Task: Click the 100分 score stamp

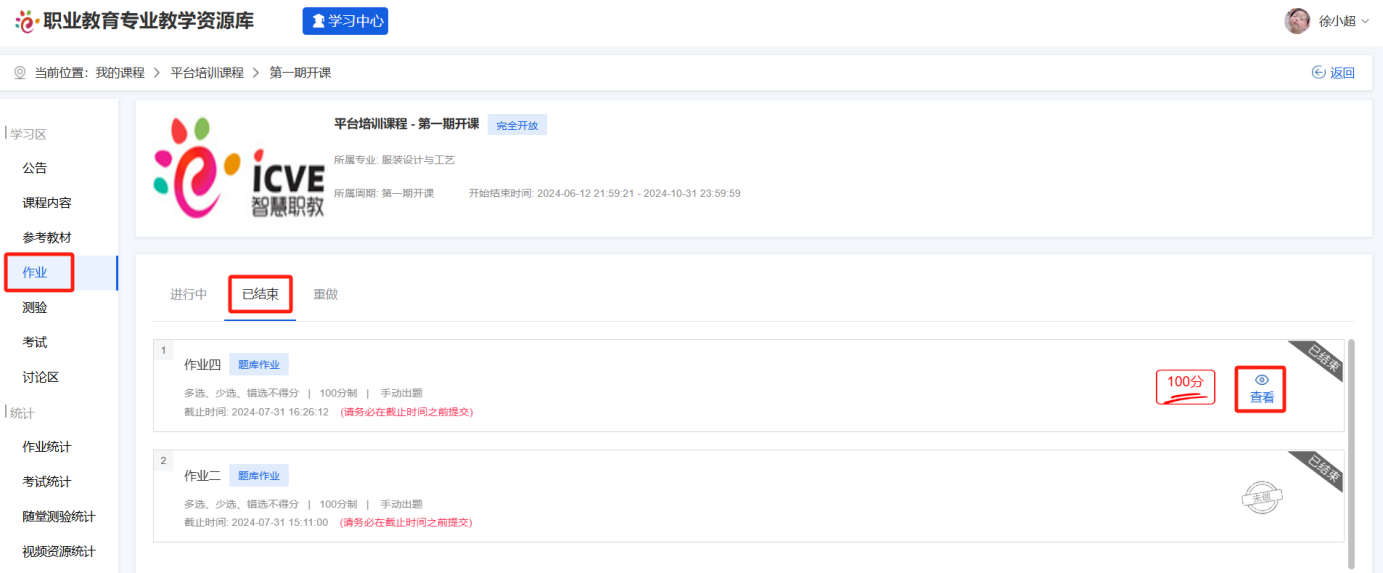Action: tap(1186, 386)
